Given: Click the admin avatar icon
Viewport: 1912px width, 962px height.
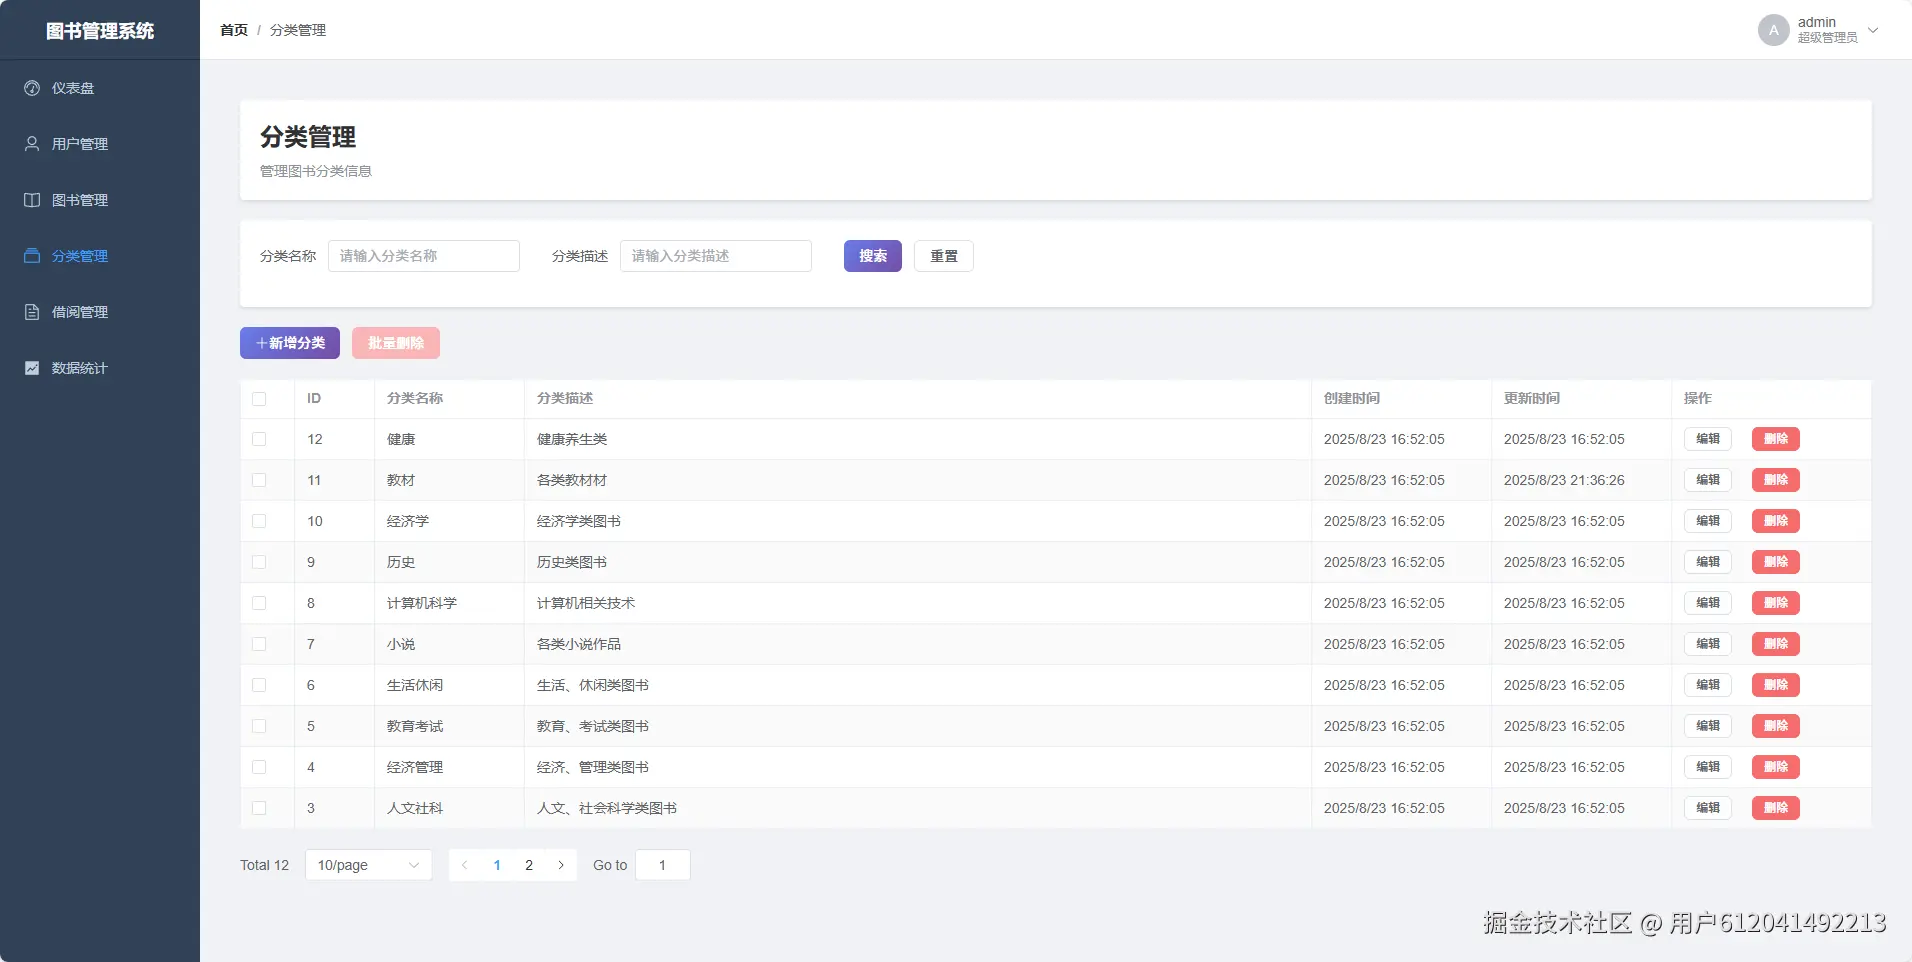Looking at the screenshot, I should pos(1773,30).
